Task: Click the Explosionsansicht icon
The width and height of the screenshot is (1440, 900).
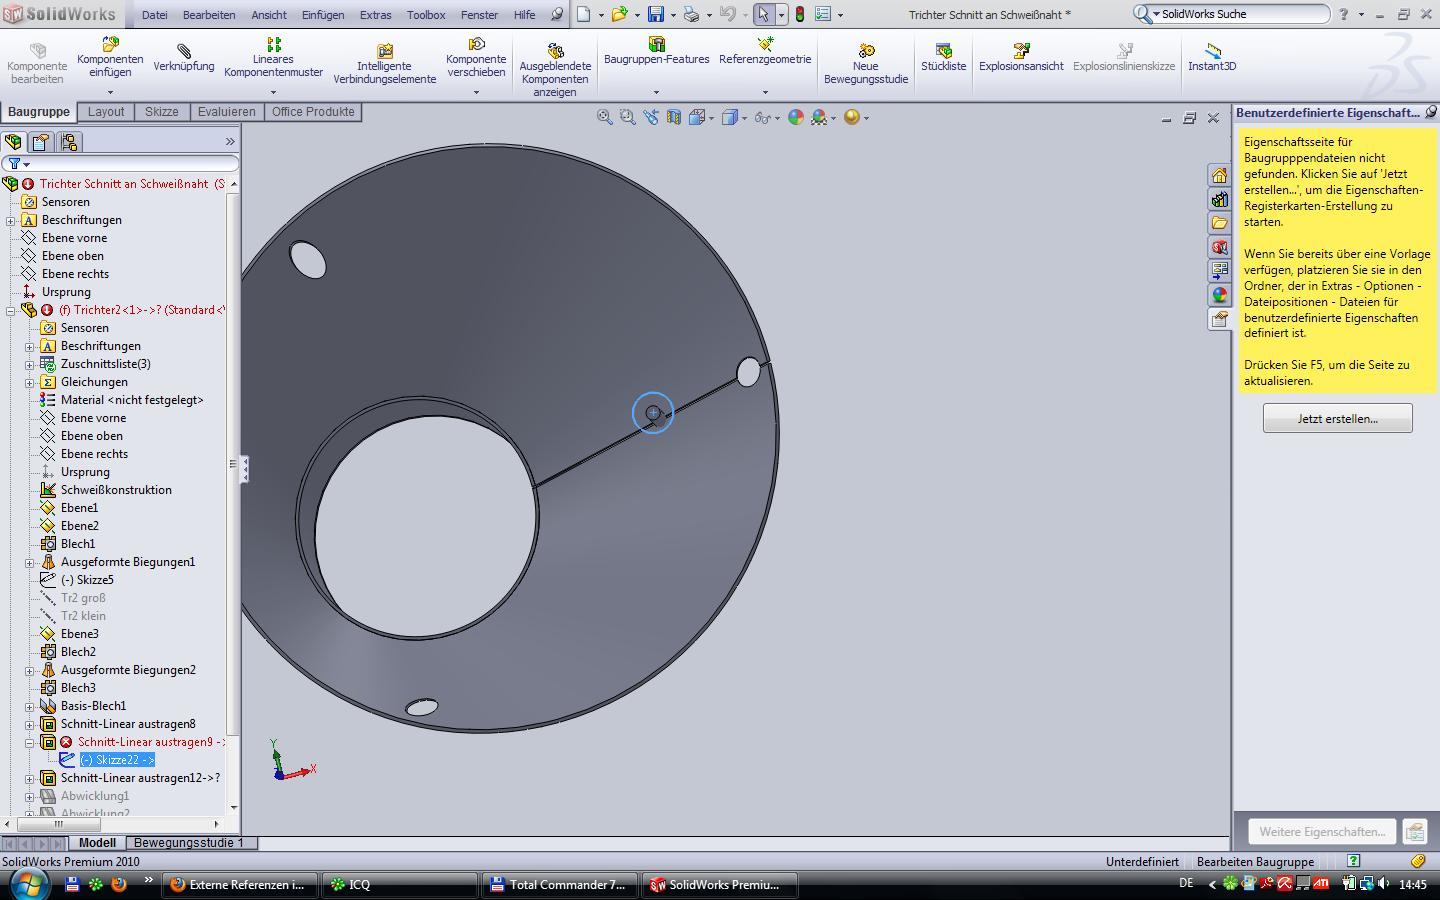Action: [x=1021, y=50]
